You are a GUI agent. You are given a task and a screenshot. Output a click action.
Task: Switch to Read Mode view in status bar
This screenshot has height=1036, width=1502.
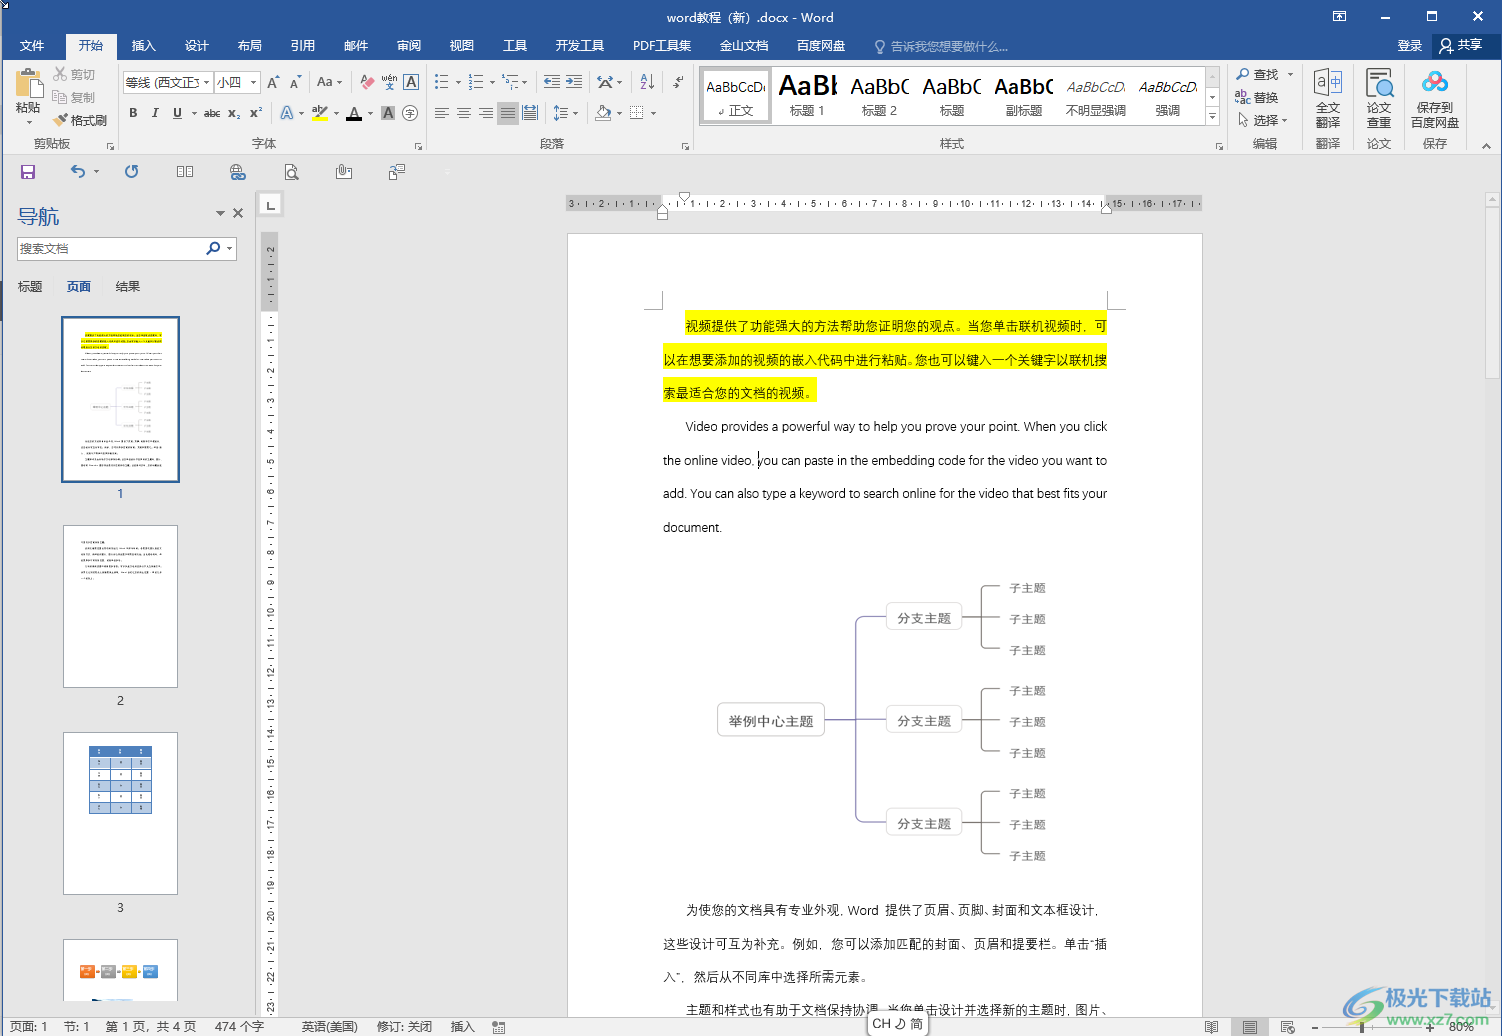[1211, 1027]
